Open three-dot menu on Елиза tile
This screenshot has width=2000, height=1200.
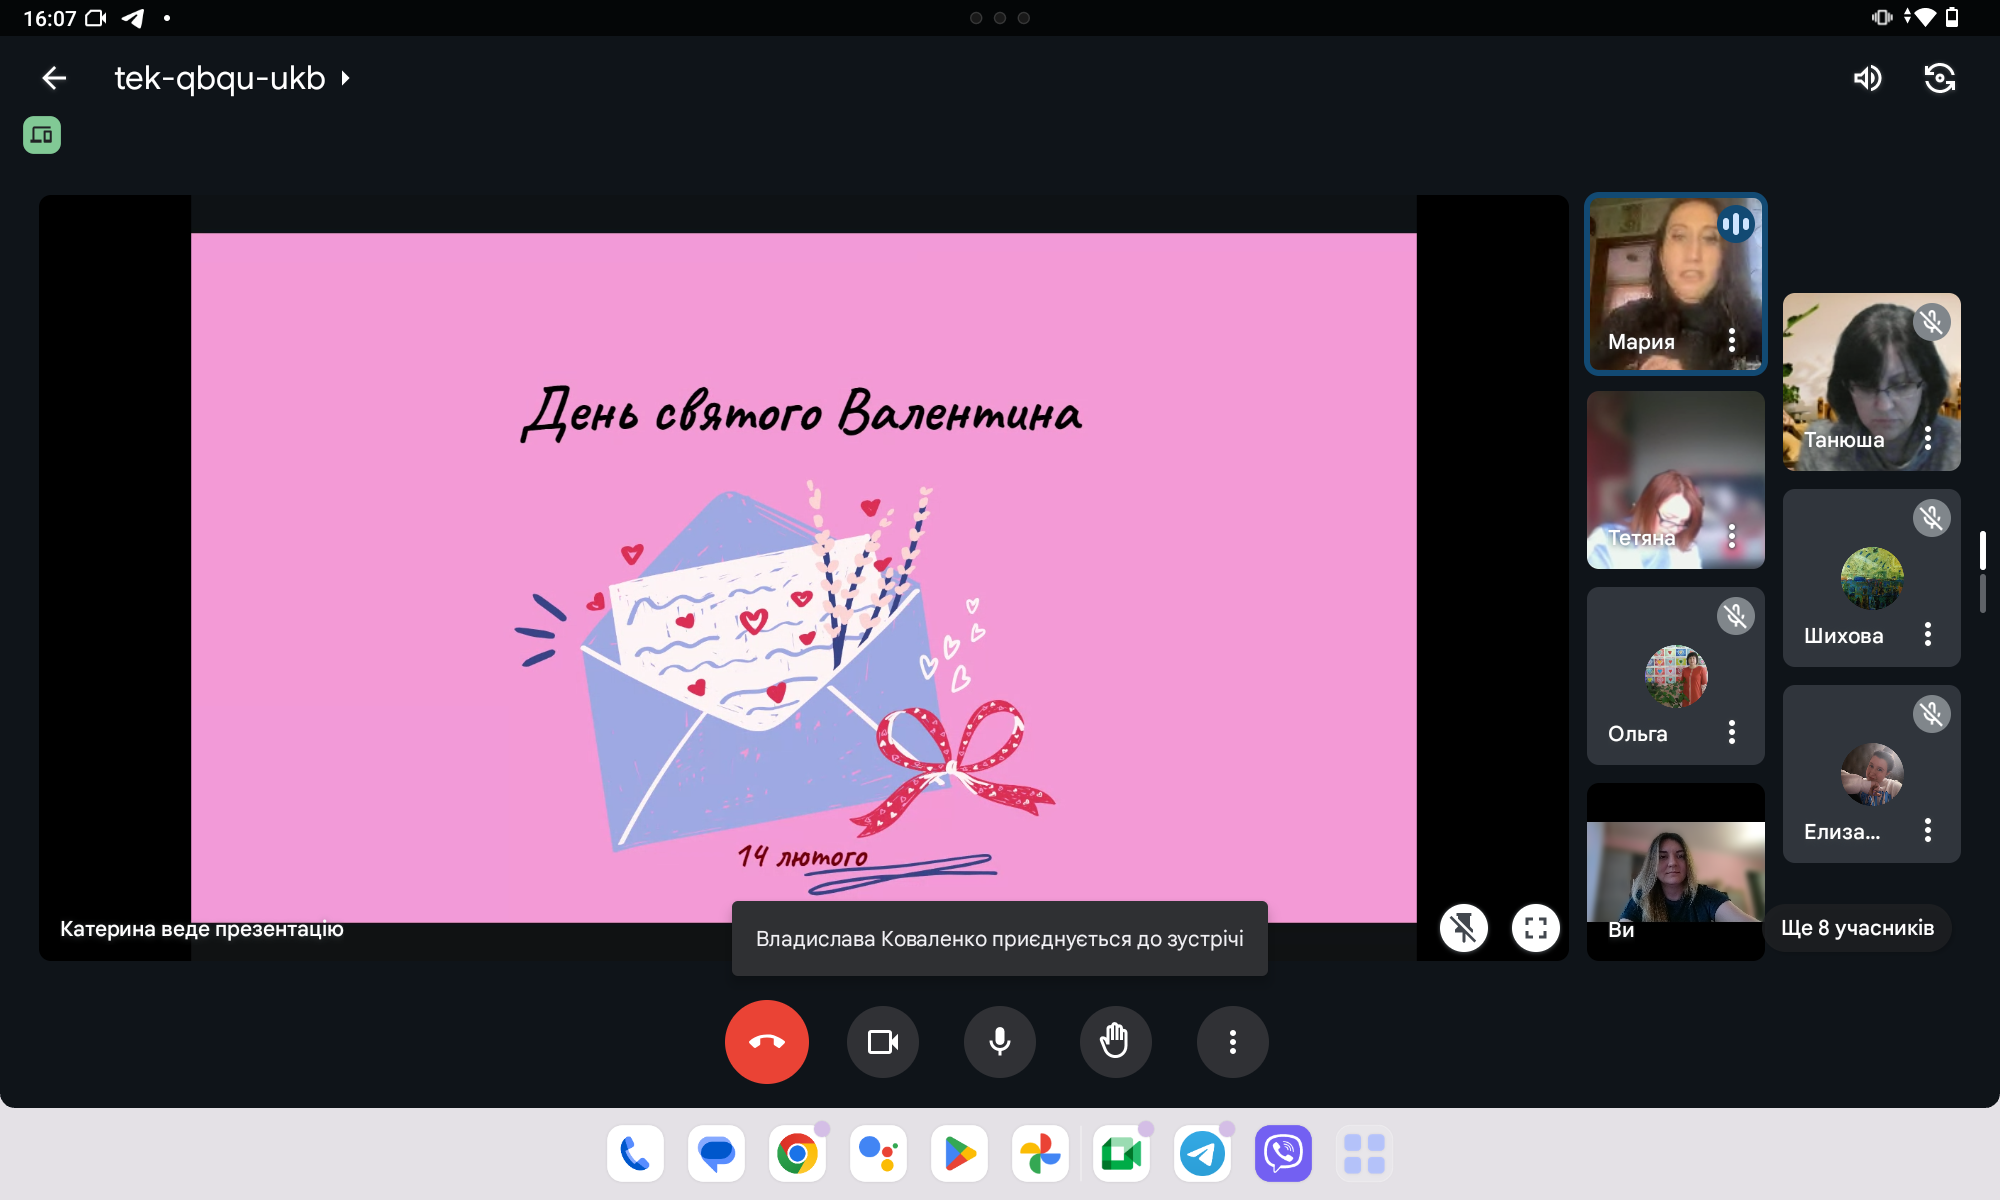pyautogui.click(x=1928, y=831)
